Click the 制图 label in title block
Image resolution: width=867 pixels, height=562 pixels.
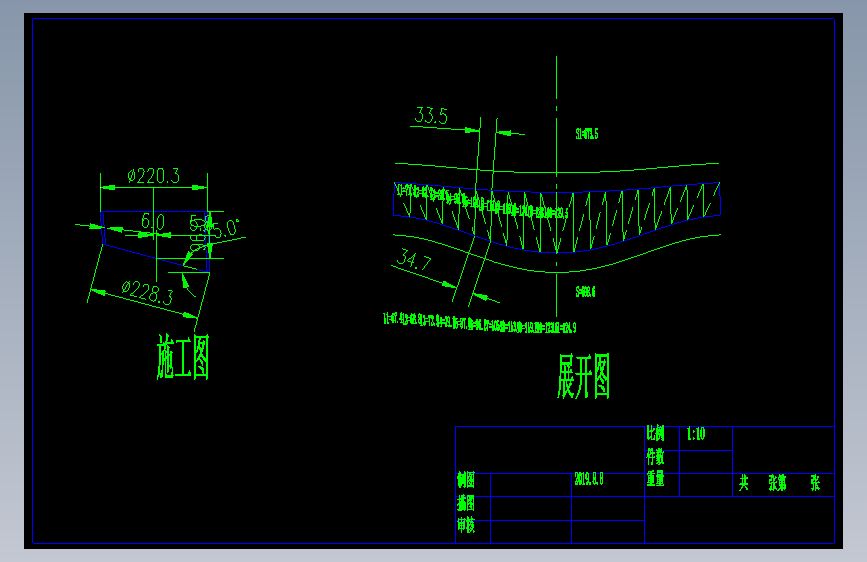(x=466, y=480)
